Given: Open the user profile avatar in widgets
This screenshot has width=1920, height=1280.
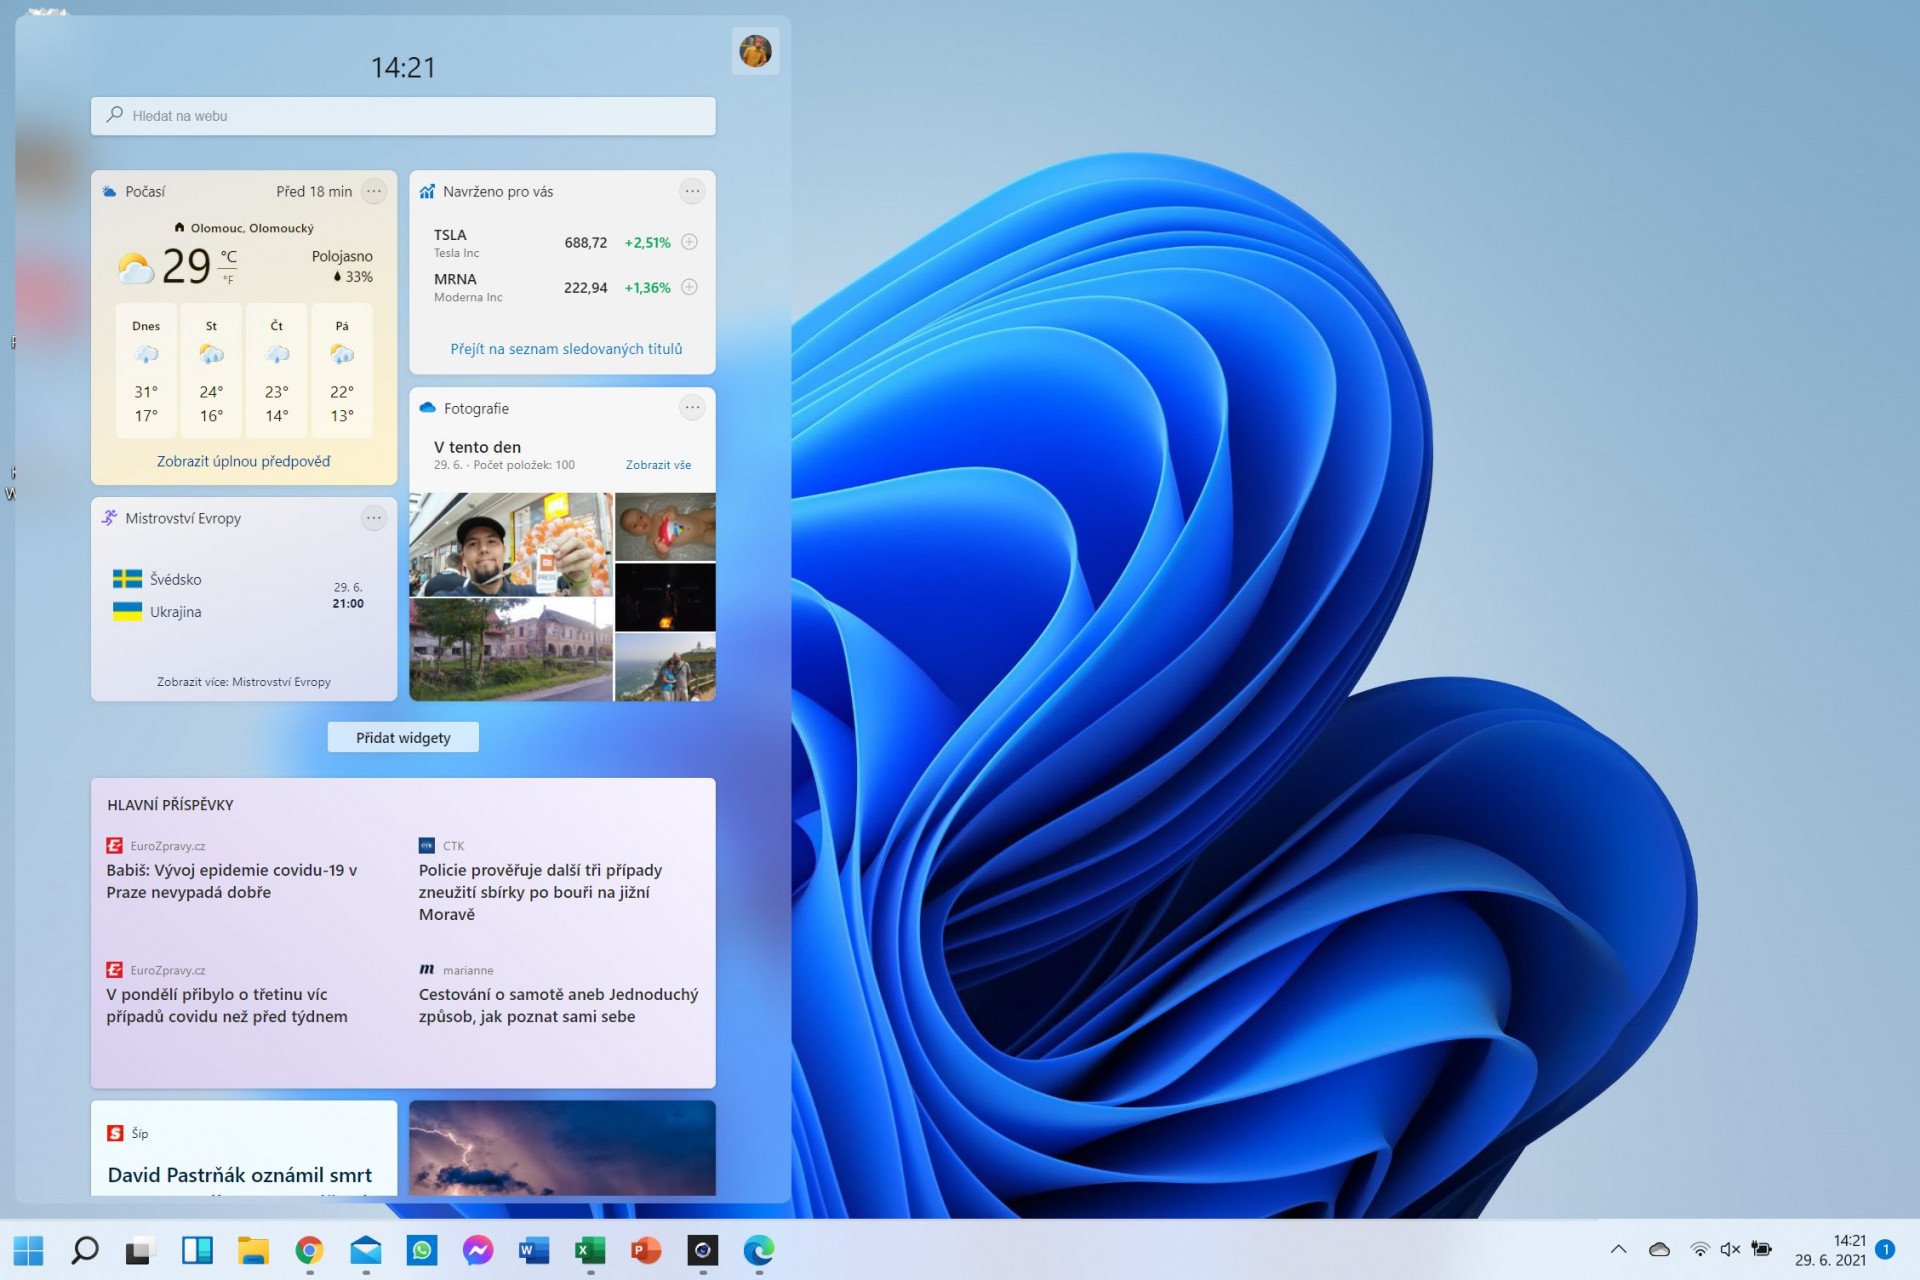Looking at the screenshot, I should point(755,50).
